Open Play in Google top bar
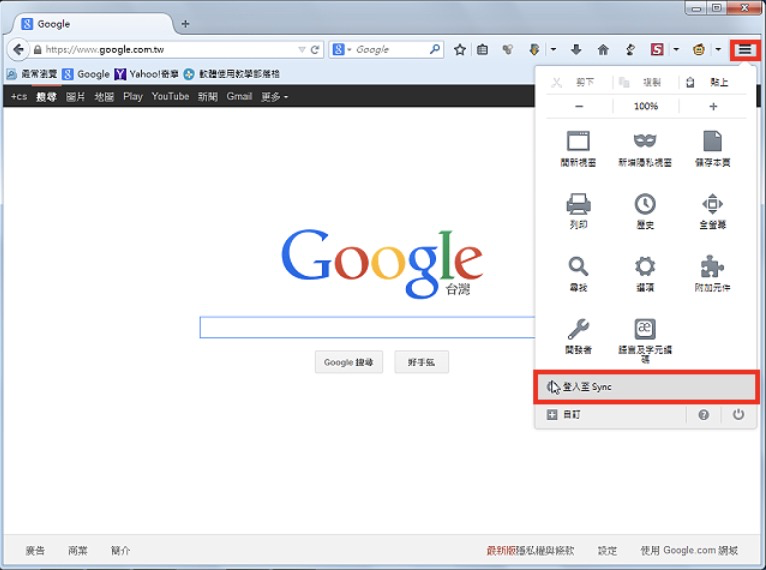 (133, 97)
